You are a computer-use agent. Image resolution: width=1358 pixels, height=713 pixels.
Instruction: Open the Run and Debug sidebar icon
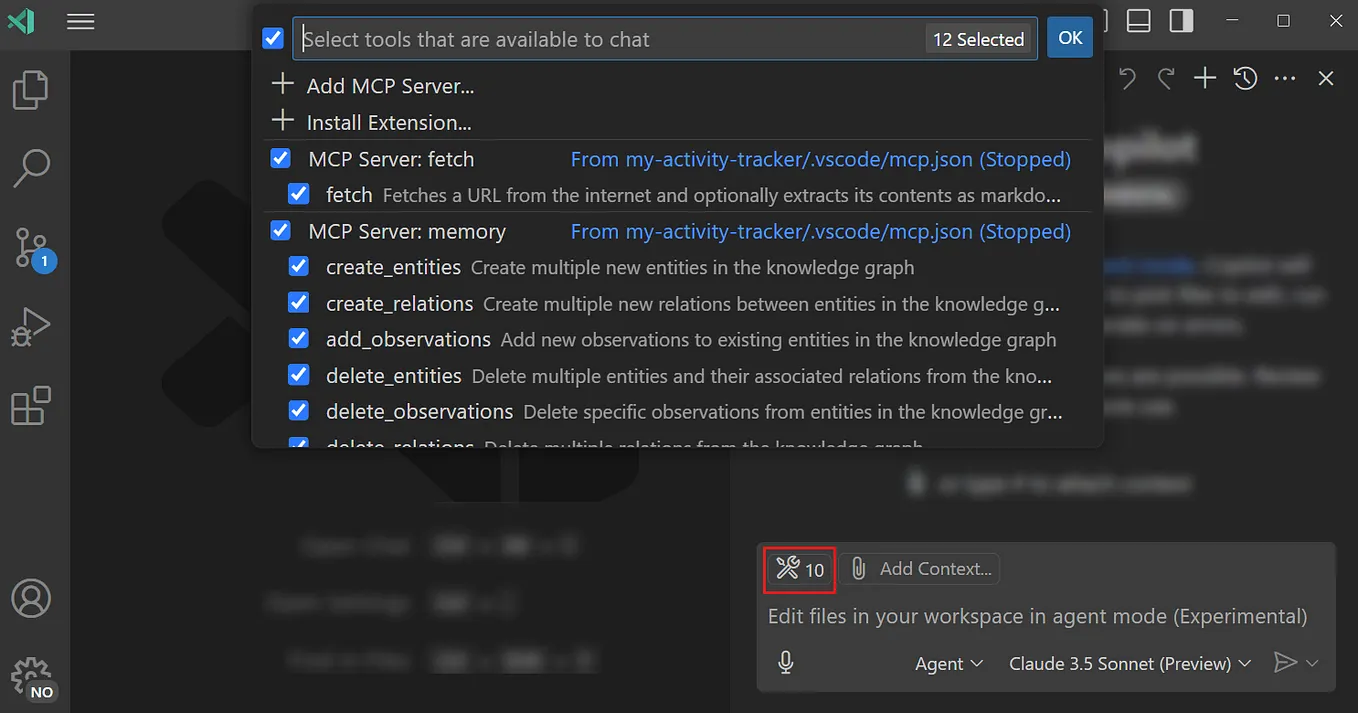point(30,326)
